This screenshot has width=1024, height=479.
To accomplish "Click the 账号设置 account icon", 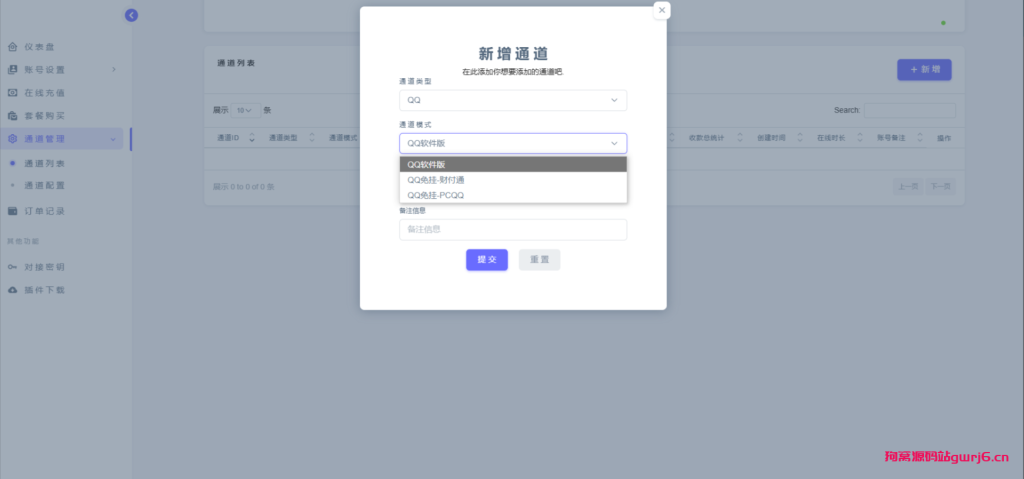I will click(x=12, y=69).
